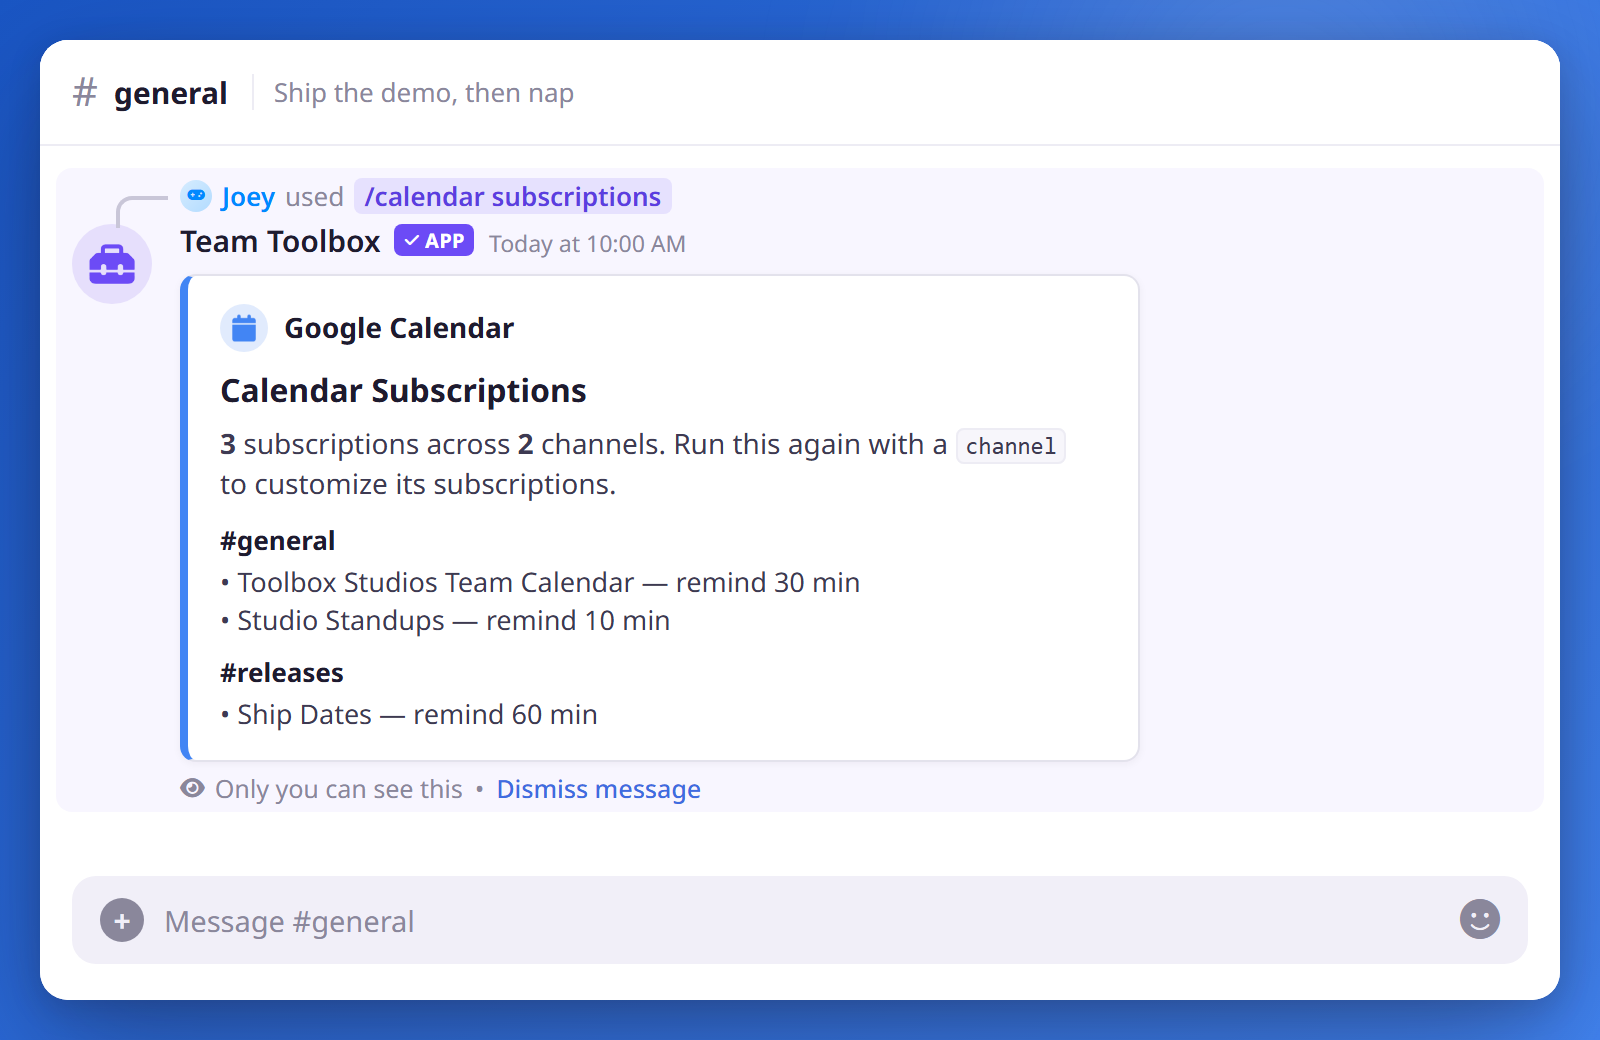
Task: Click the word 'used' in header
Action: [x=314, y=197]
